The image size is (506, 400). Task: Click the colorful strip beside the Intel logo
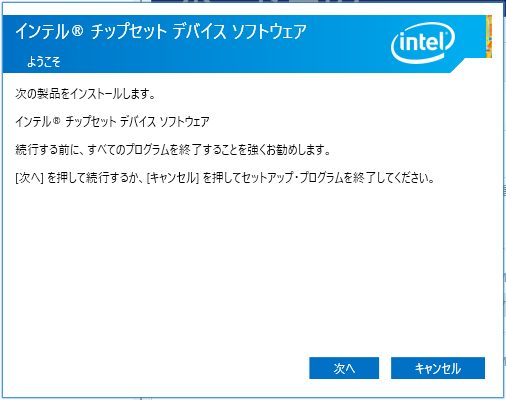489,36
